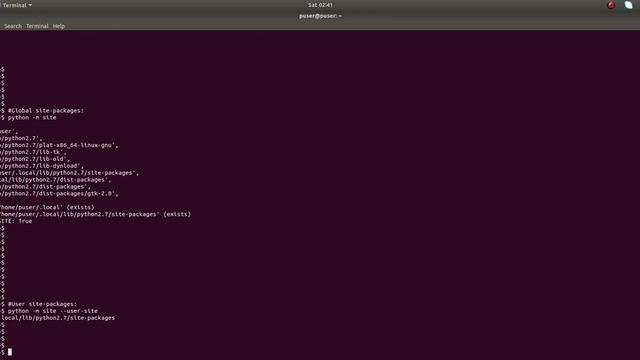Click the white tray icon at top right
This screenshot has width=640, height=360.
[x=629, y=5]
